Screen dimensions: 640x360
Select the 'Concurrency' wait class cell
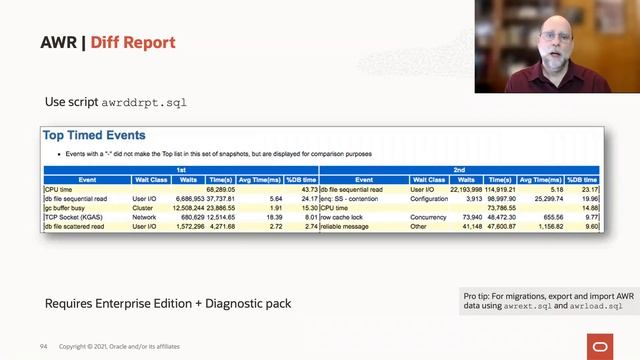tap(428, 218)
